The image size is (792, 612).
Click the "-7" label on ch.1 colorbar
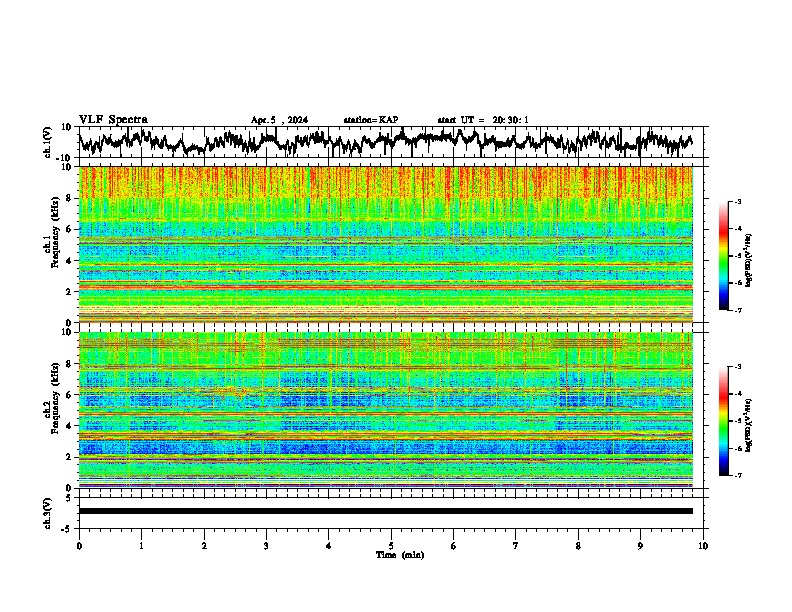[738, 310]
